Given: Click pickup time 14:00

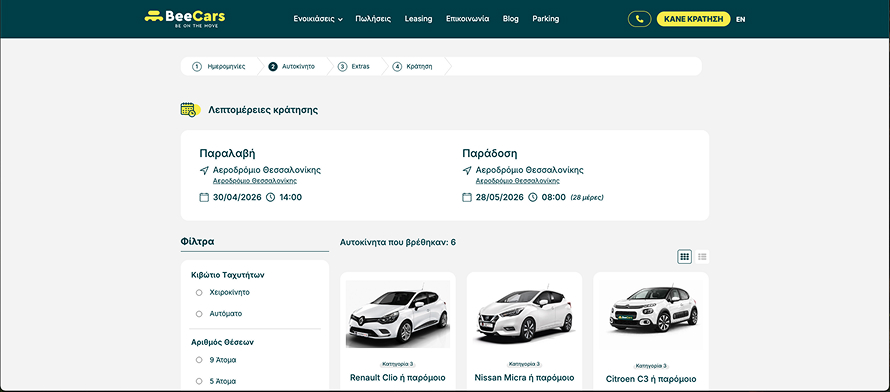Looking at the screenshot, I should [x=291, y=197].
